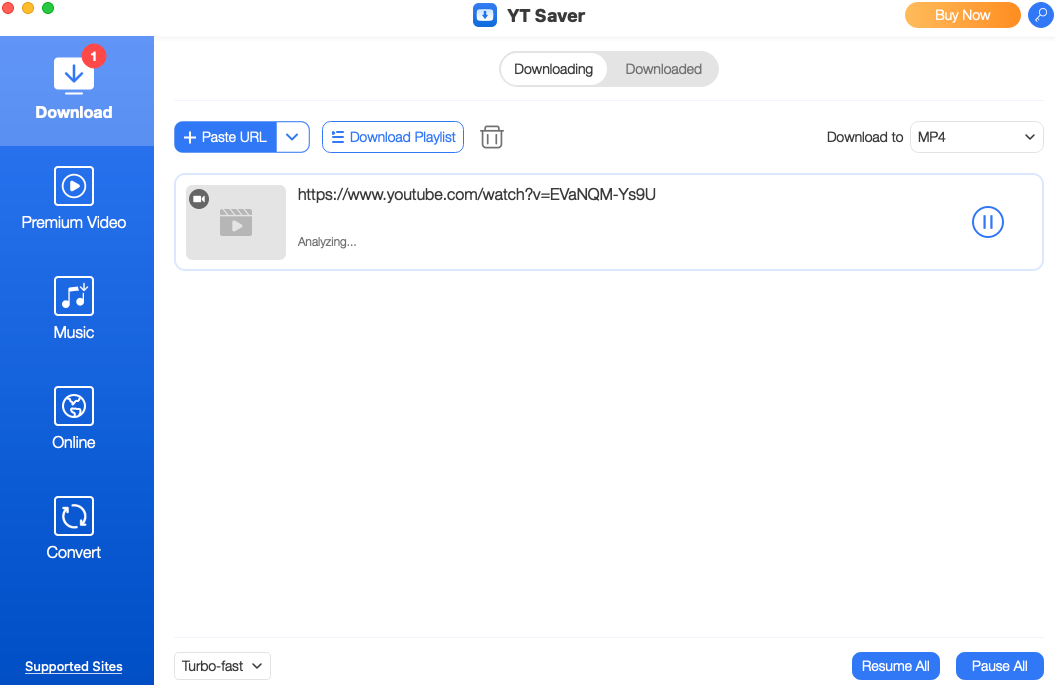Open the Online browser section

pyautogui.click(x=74, y=419)
